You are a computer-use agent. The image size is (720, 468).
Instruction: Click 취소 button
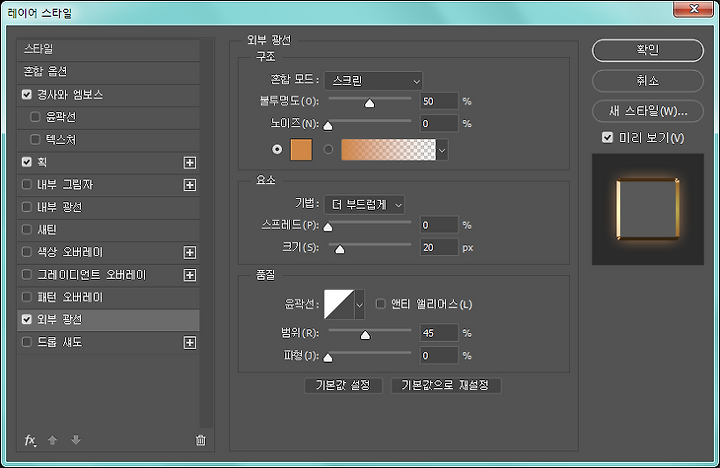[648, 81]
